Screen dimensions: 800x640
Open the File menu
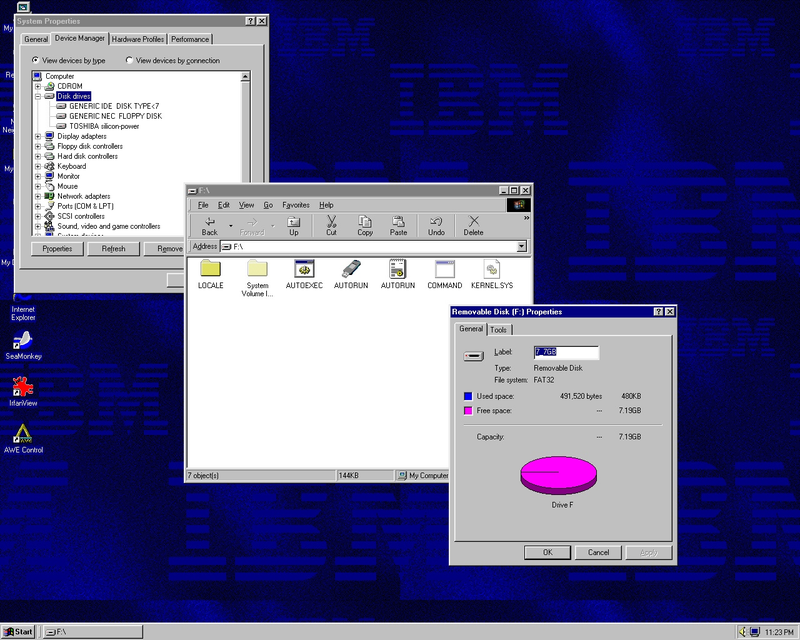[203, 205]
